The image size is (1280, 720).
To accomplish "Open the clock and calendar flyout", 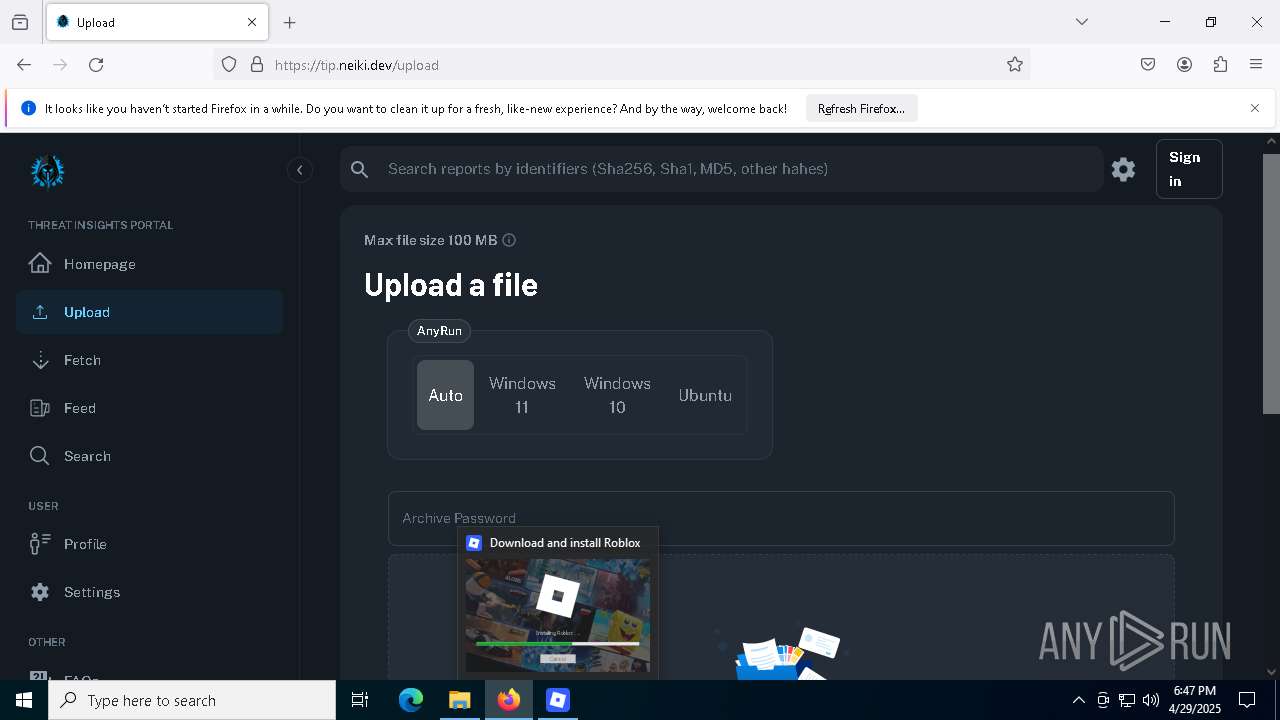I will tap(1195, 700).
